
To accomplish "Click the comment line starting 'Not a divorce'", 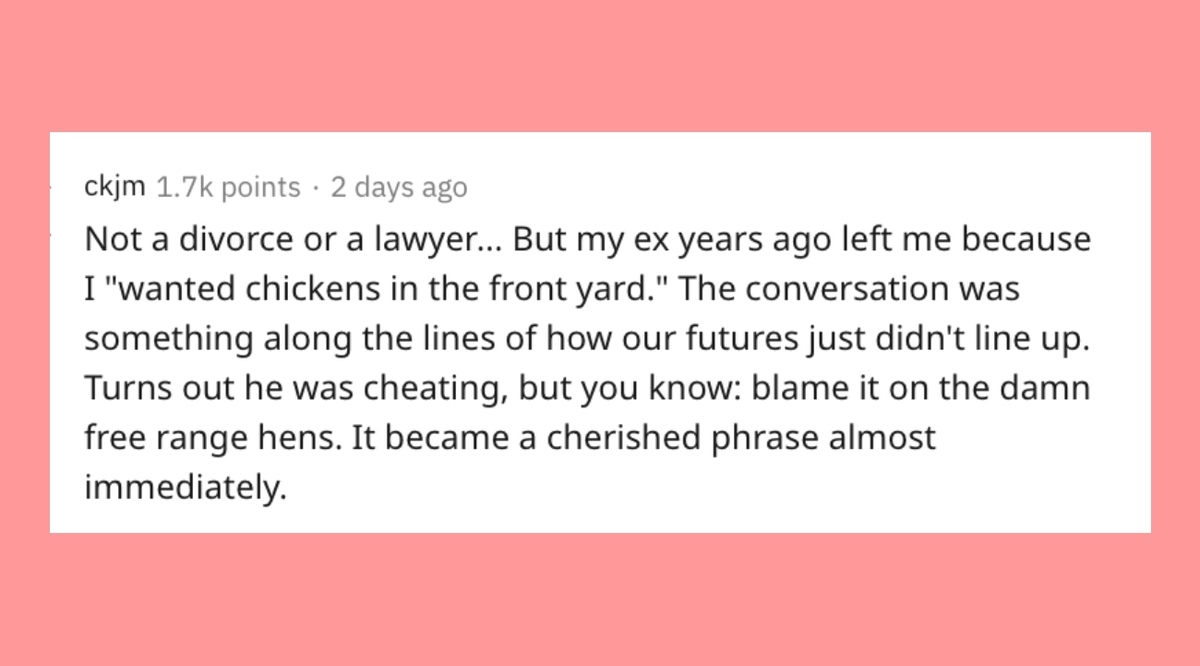I will click(x=586, y=241).
